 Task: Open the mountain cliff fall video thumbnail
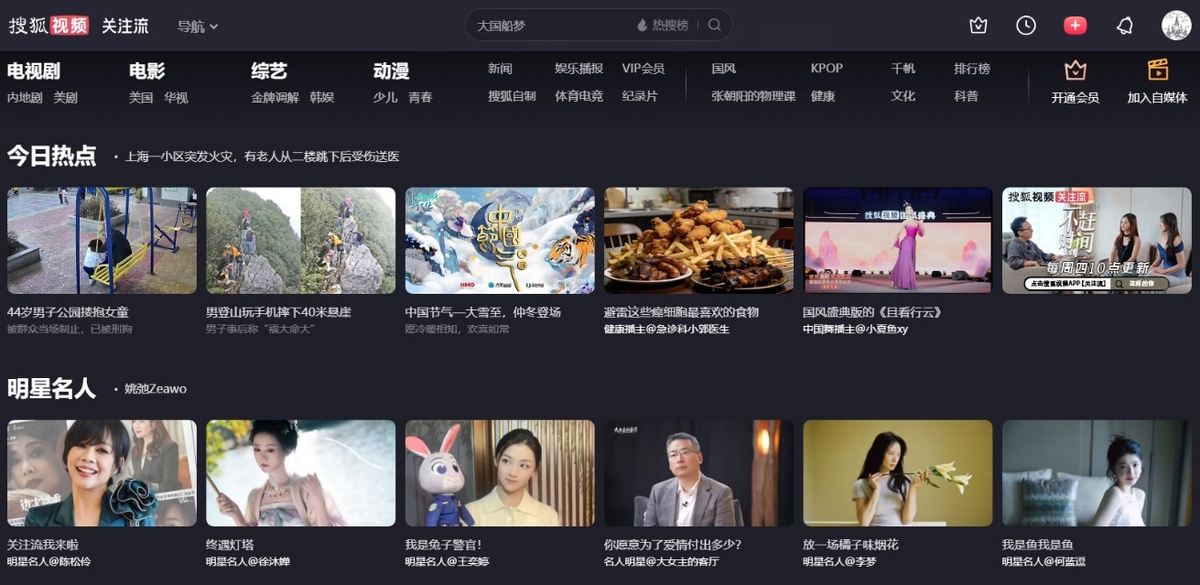pyautogui.click(x=301, y=240)
